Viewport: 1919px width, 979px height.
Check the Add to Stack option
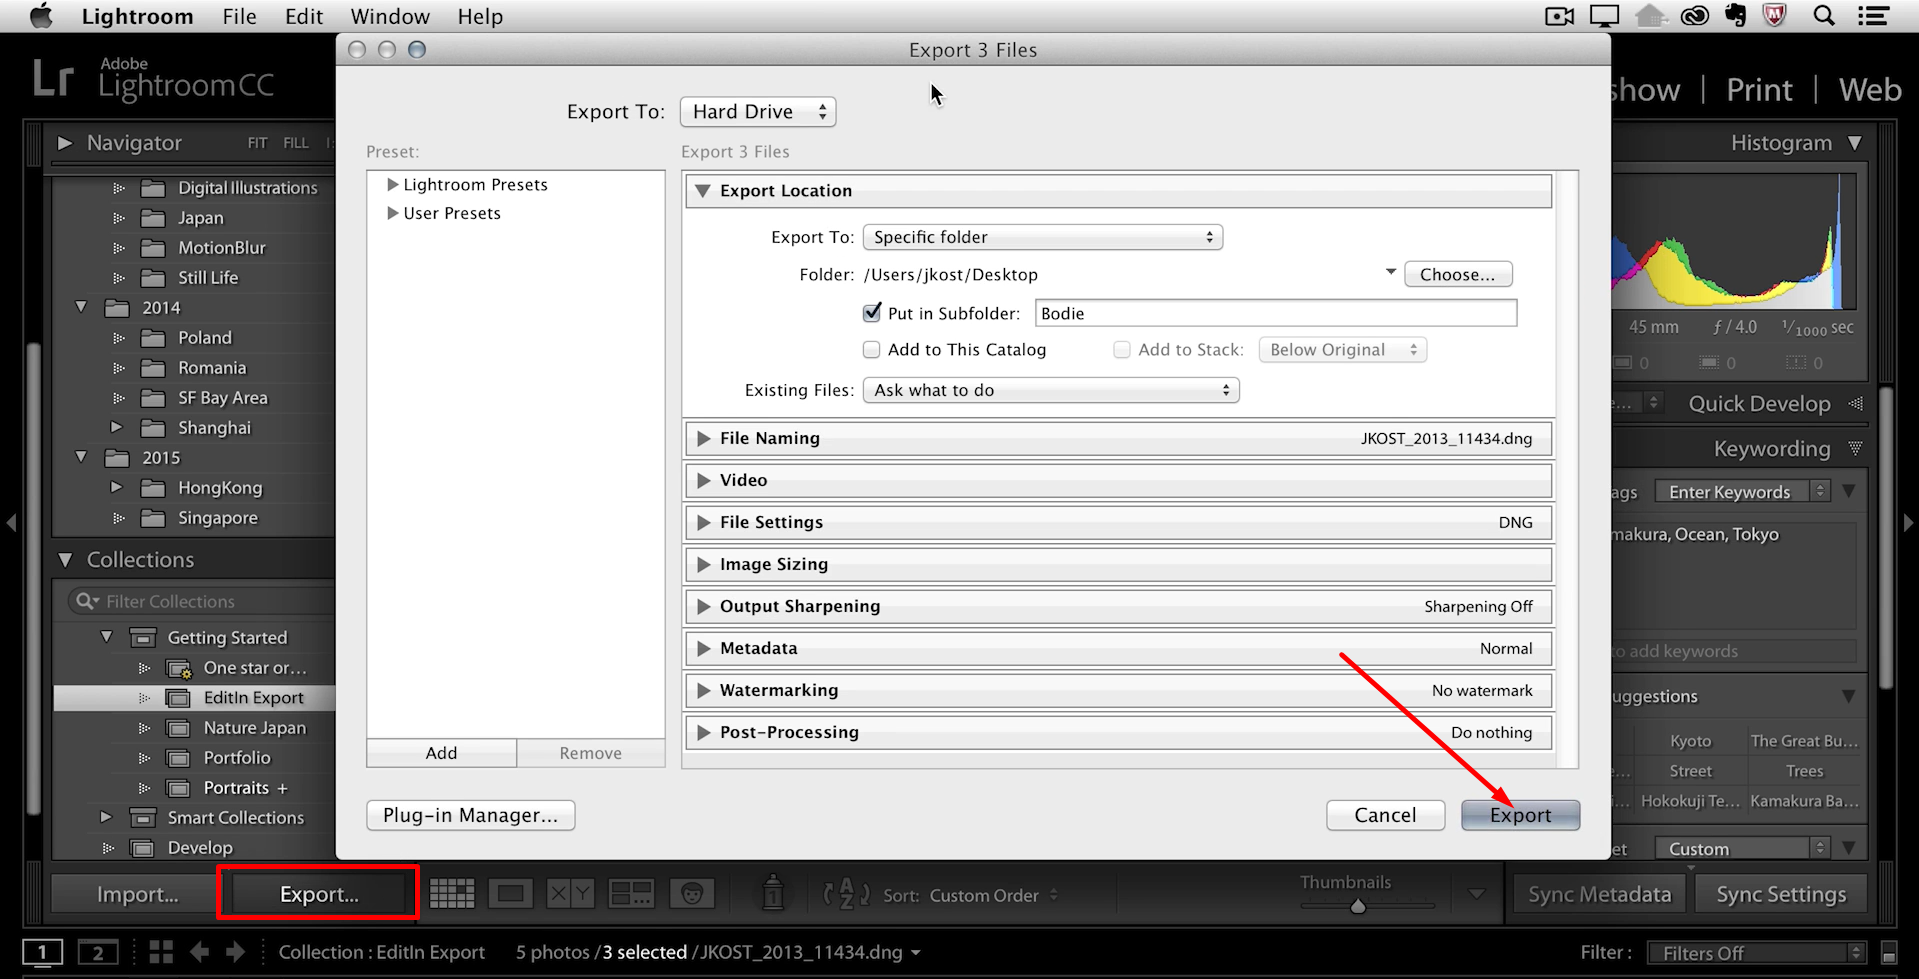pos(1121,349)
